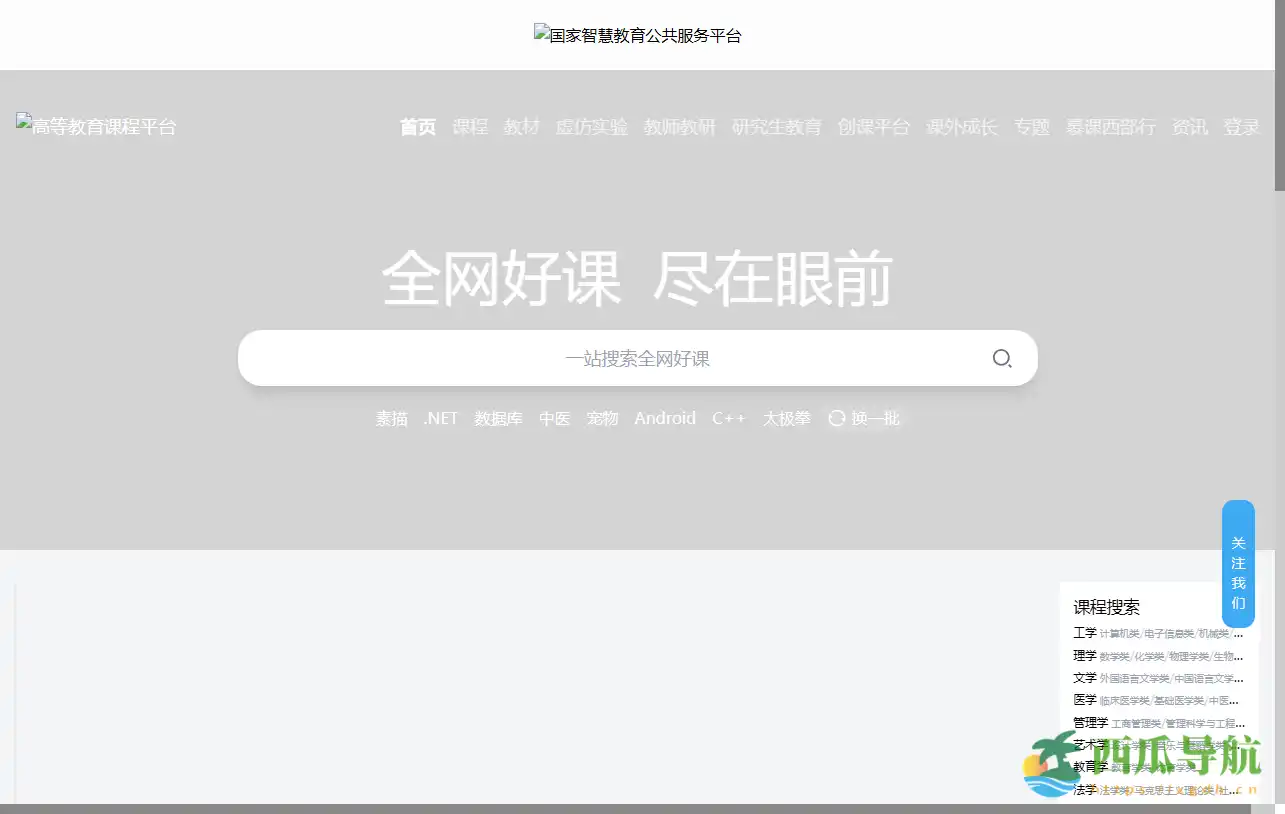
Task: Open the 教材 navigation item
Action: (x=522, y=127)
